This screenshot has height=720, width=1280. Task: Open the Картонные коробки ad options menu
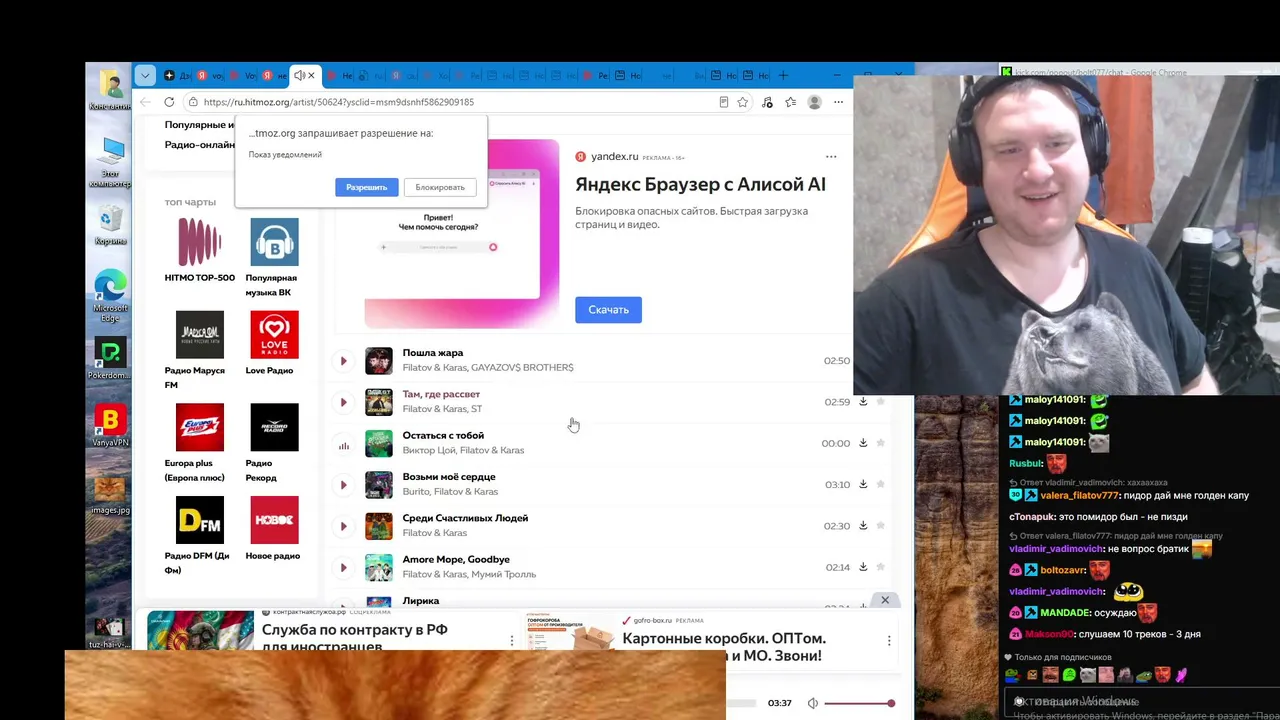point(889,641)
